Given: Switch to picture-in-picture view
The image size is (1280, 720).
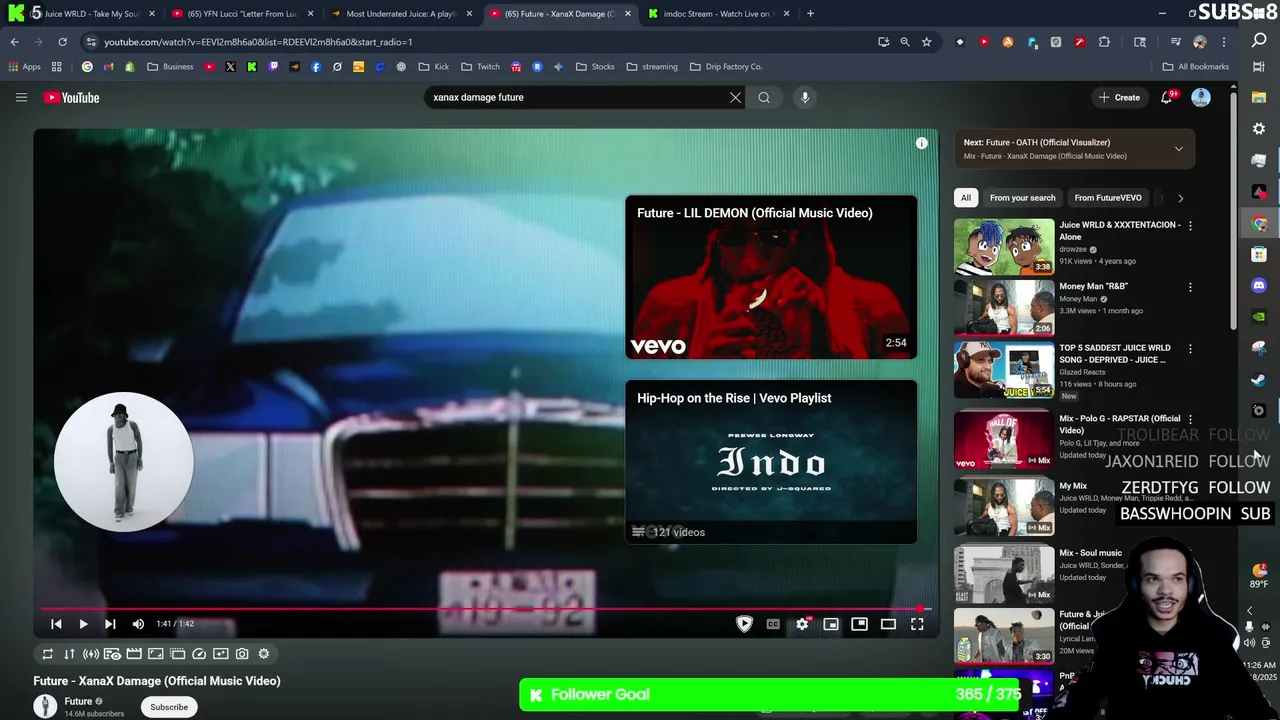Looking at the screenshot, I should click(859, 624).
